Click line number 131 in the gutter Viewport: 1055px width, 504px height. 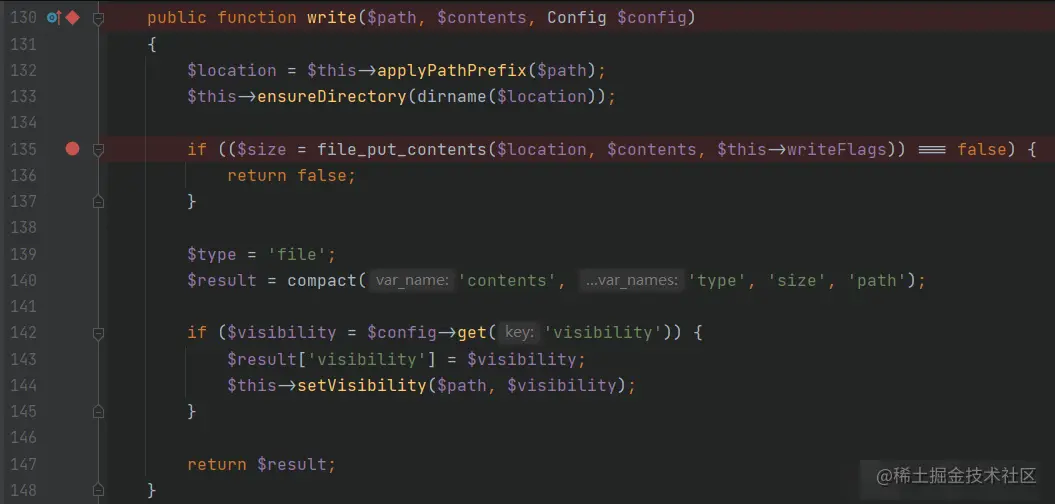(x=24, y=44)
